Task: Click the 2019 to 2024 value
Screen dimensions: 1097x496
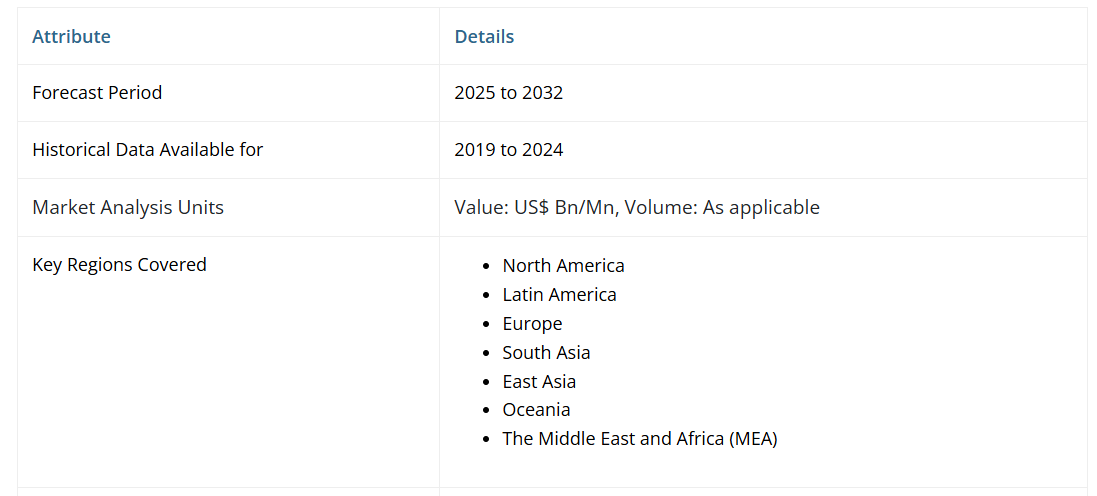Action: click(508, 150)
